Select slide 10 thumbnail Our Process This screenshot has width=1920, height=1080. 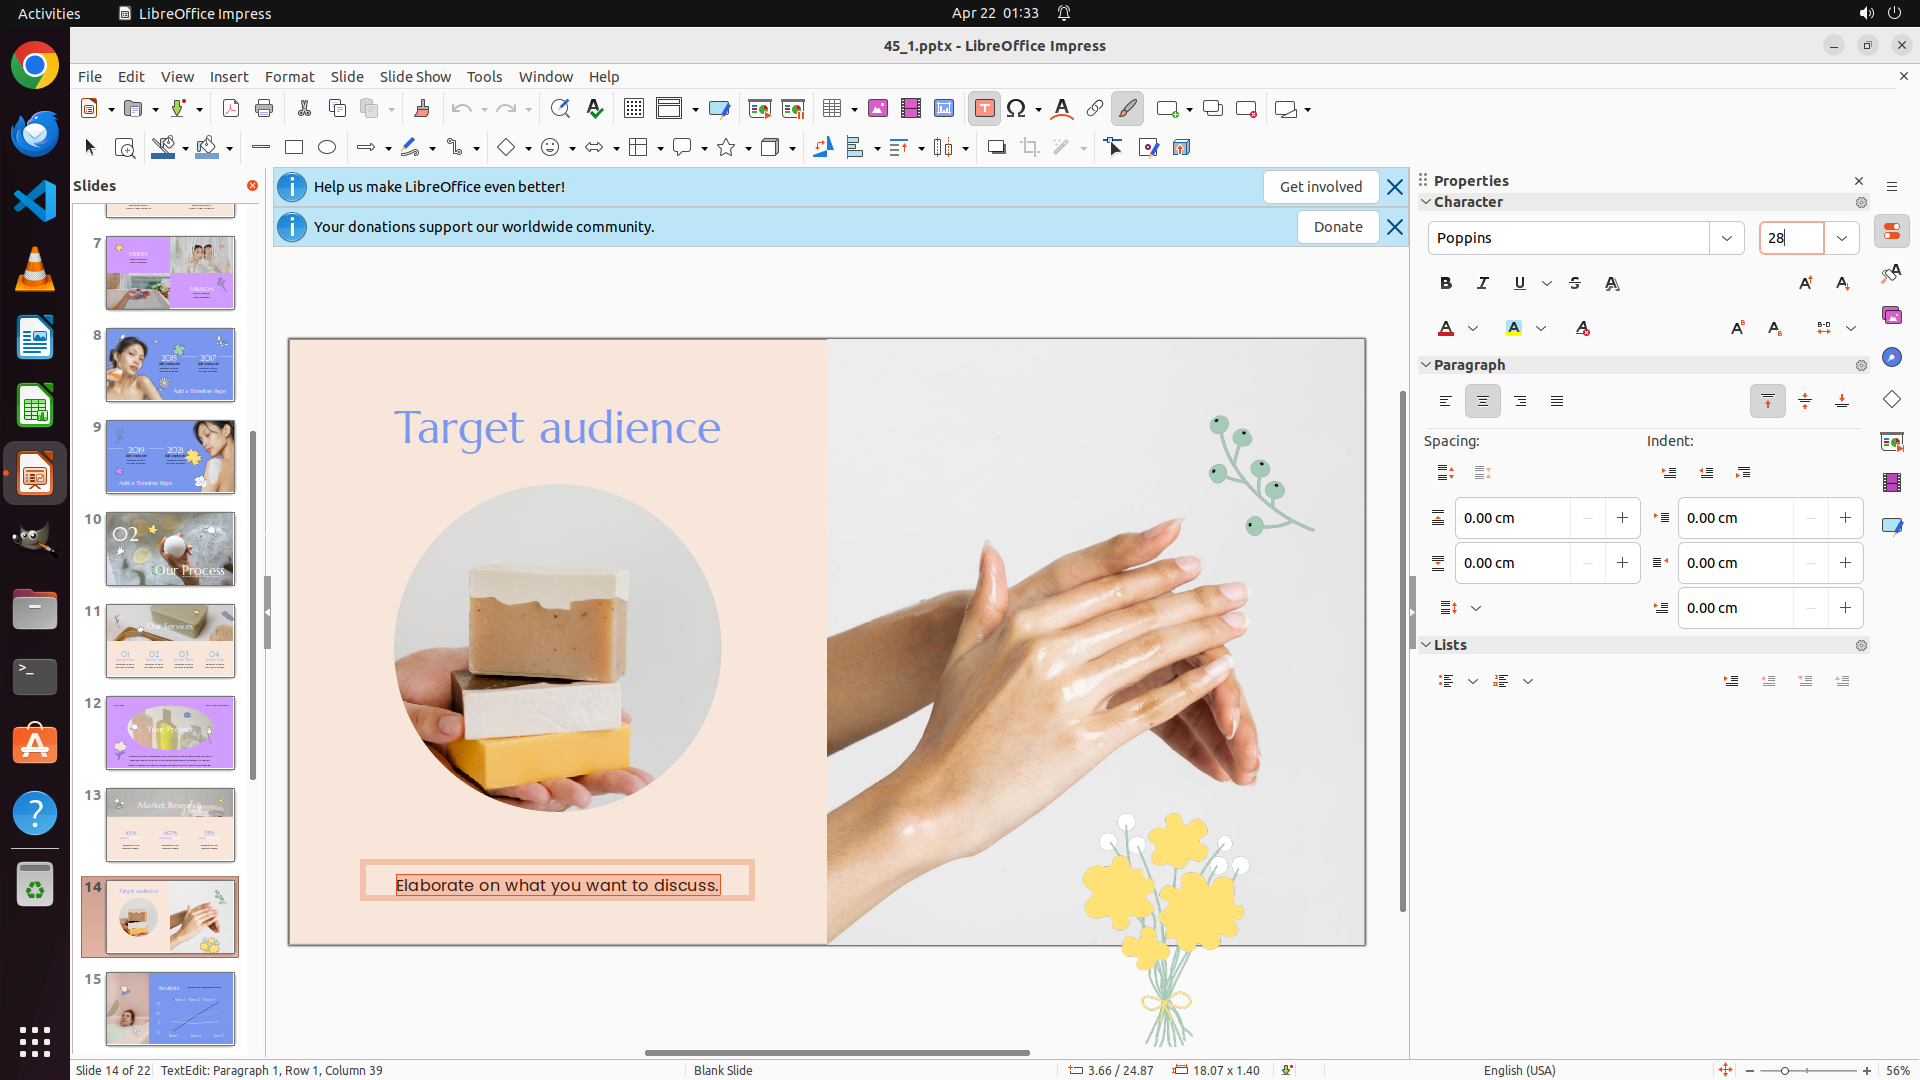pyautogui.click(x=170, y=549)
